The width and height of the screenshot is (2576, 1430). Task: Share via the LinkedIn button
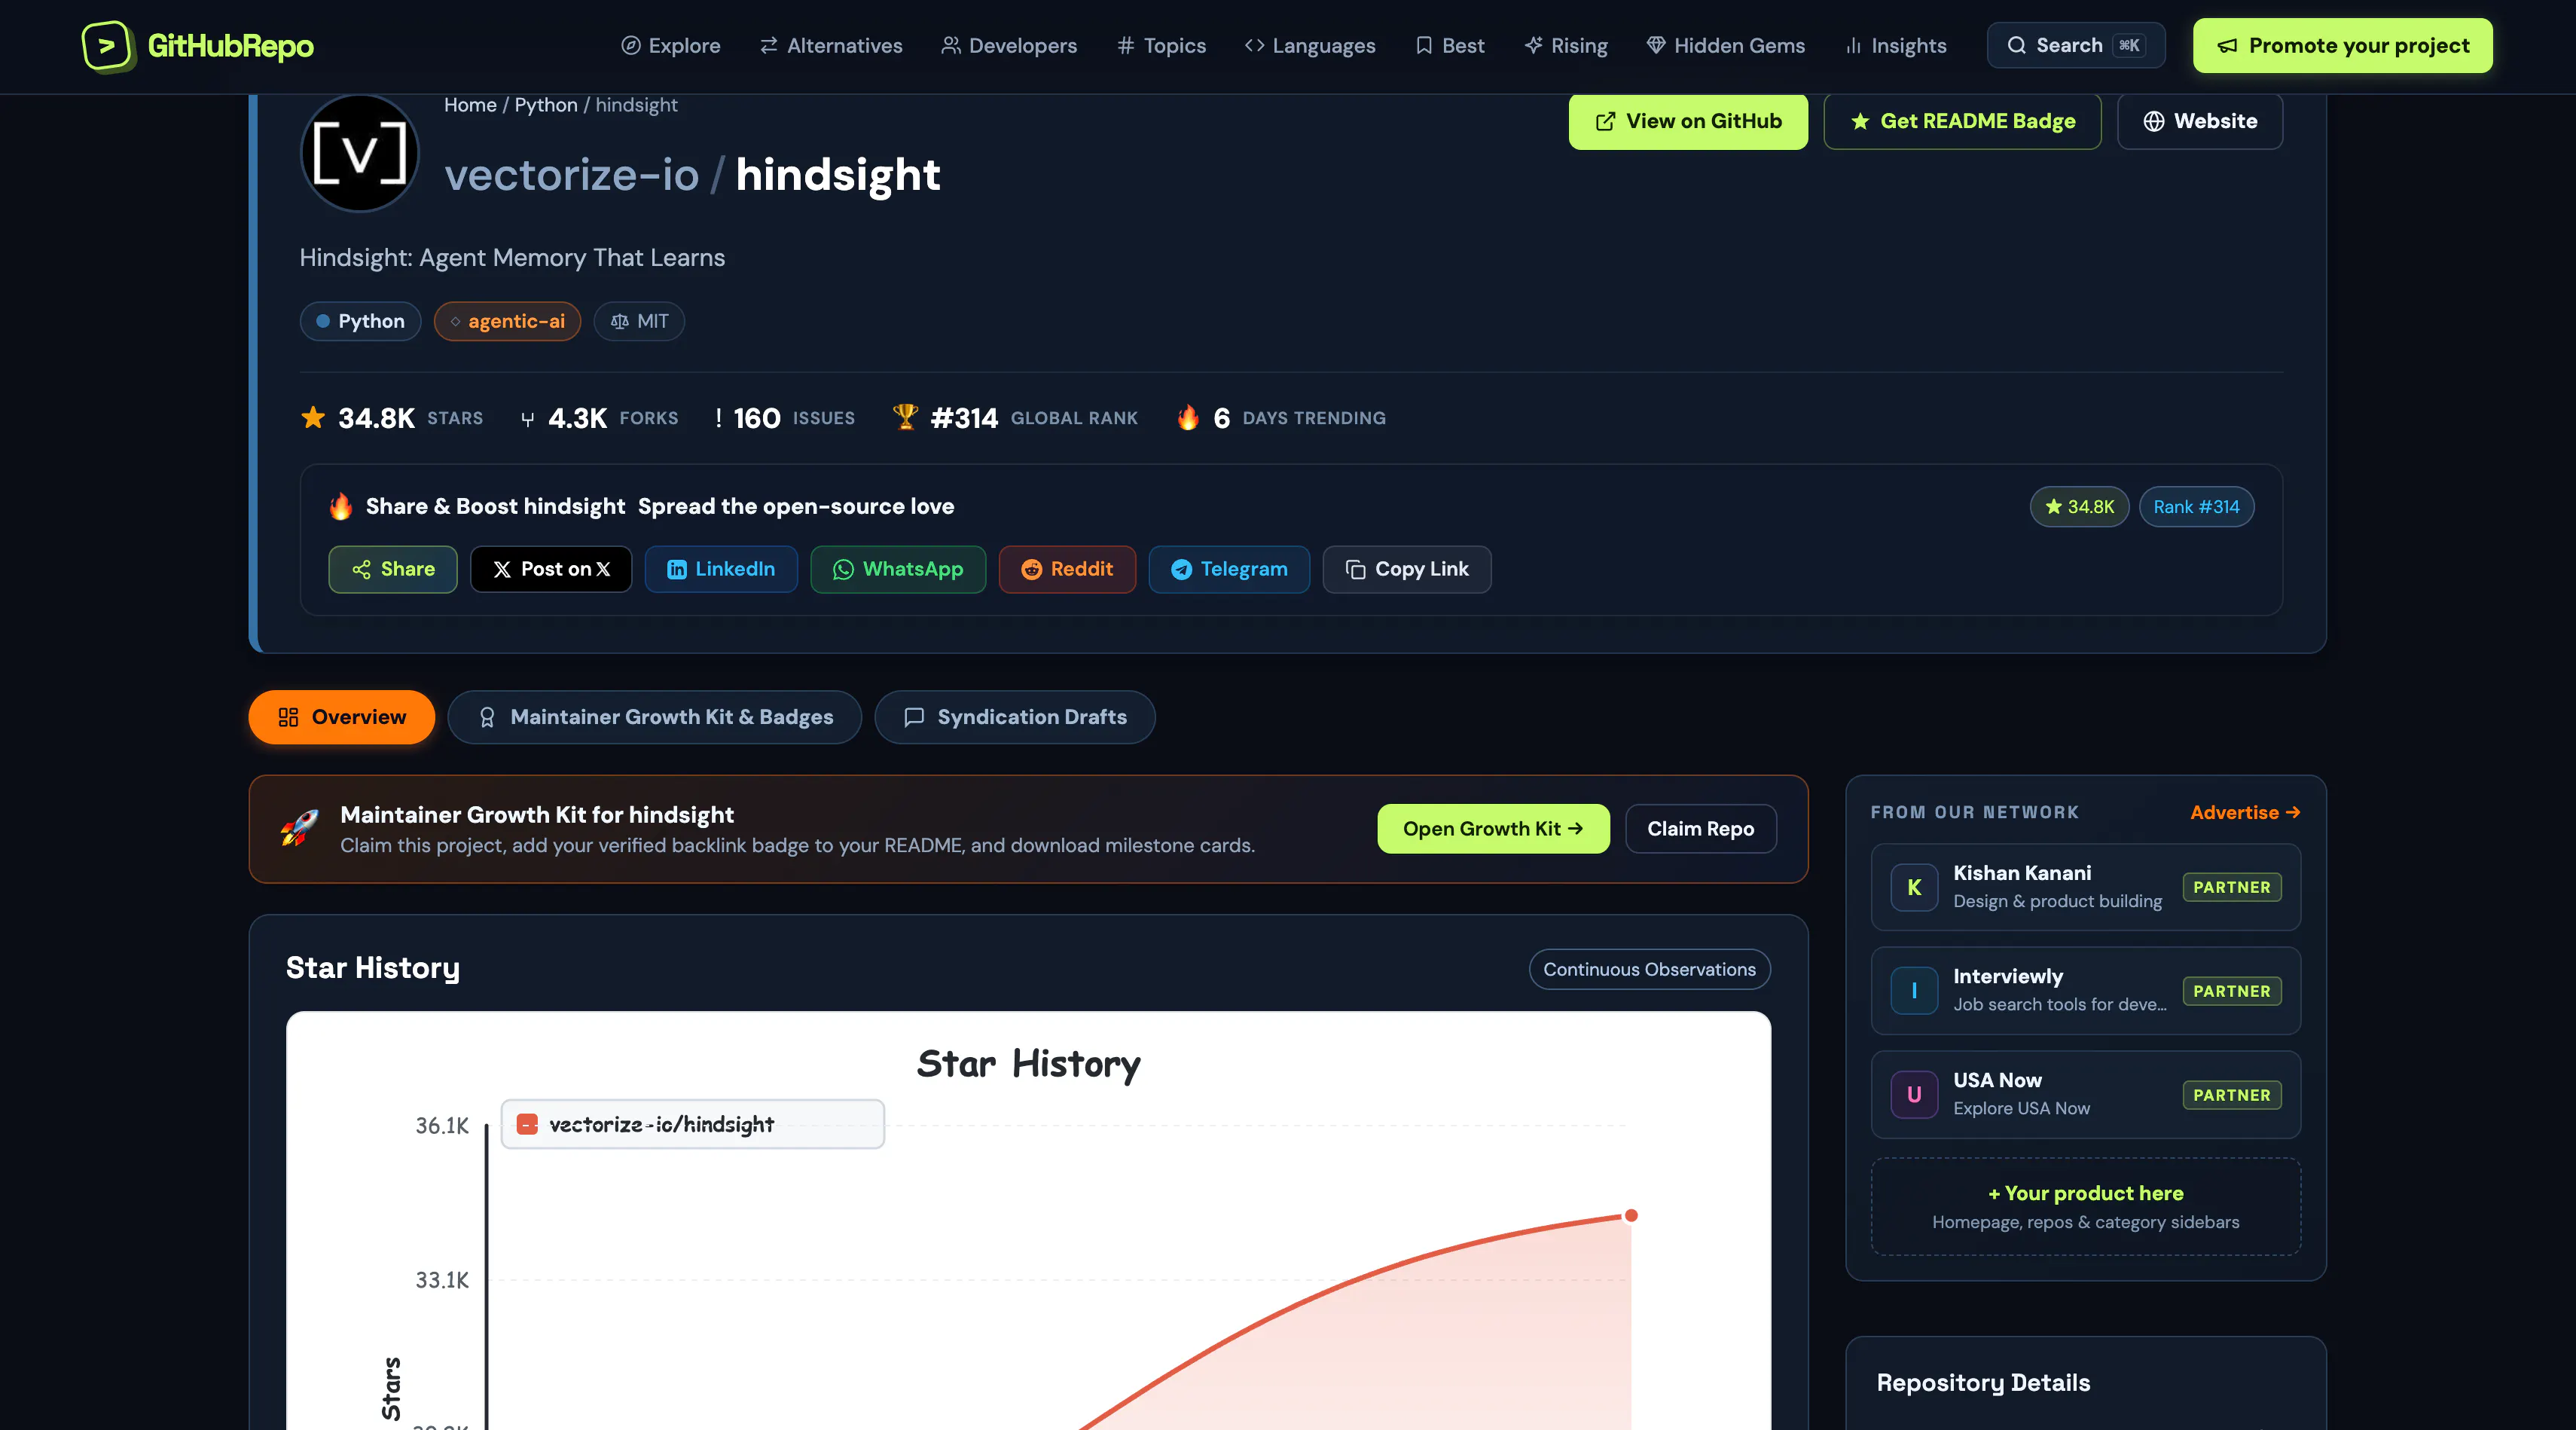pos(721,569)
